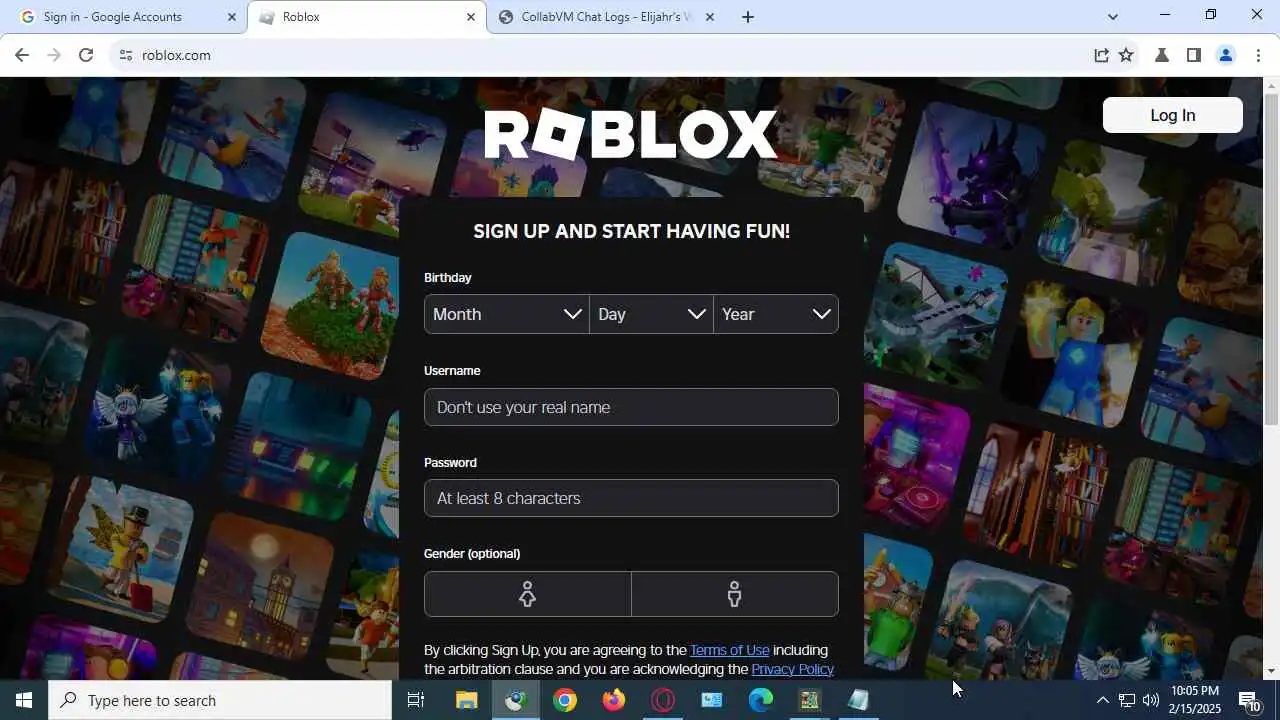Open network status tray icon
This screenshot has width=1280, height=720.
point(1127,700)
